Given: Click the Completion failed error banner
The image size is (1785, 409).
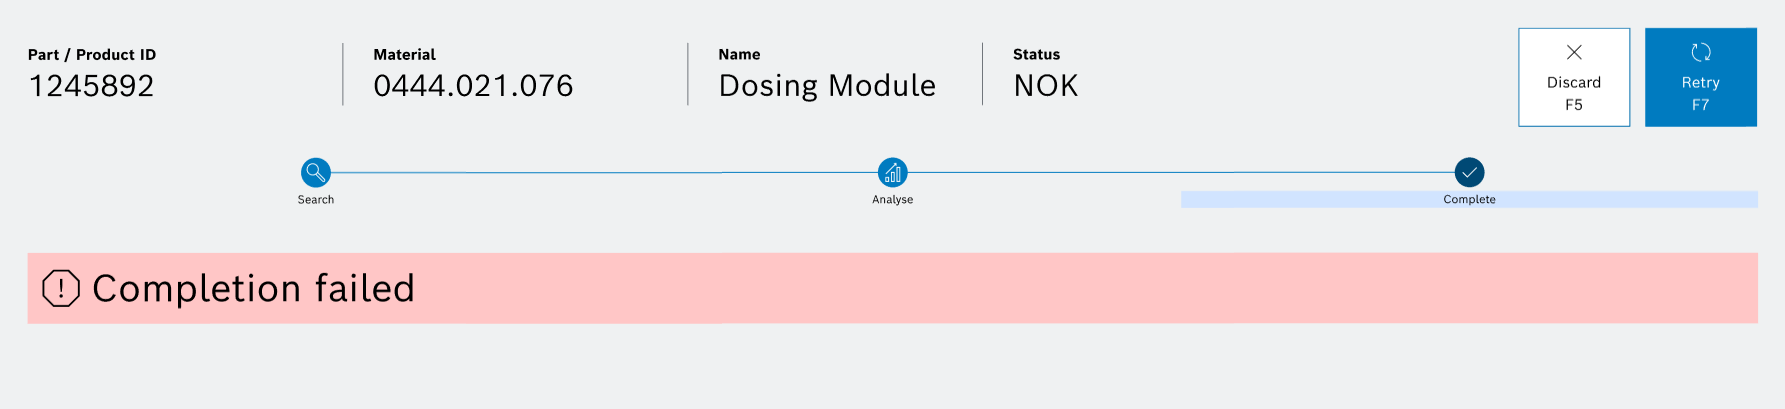Looking at the screenshot, I should tap(892, 288).
